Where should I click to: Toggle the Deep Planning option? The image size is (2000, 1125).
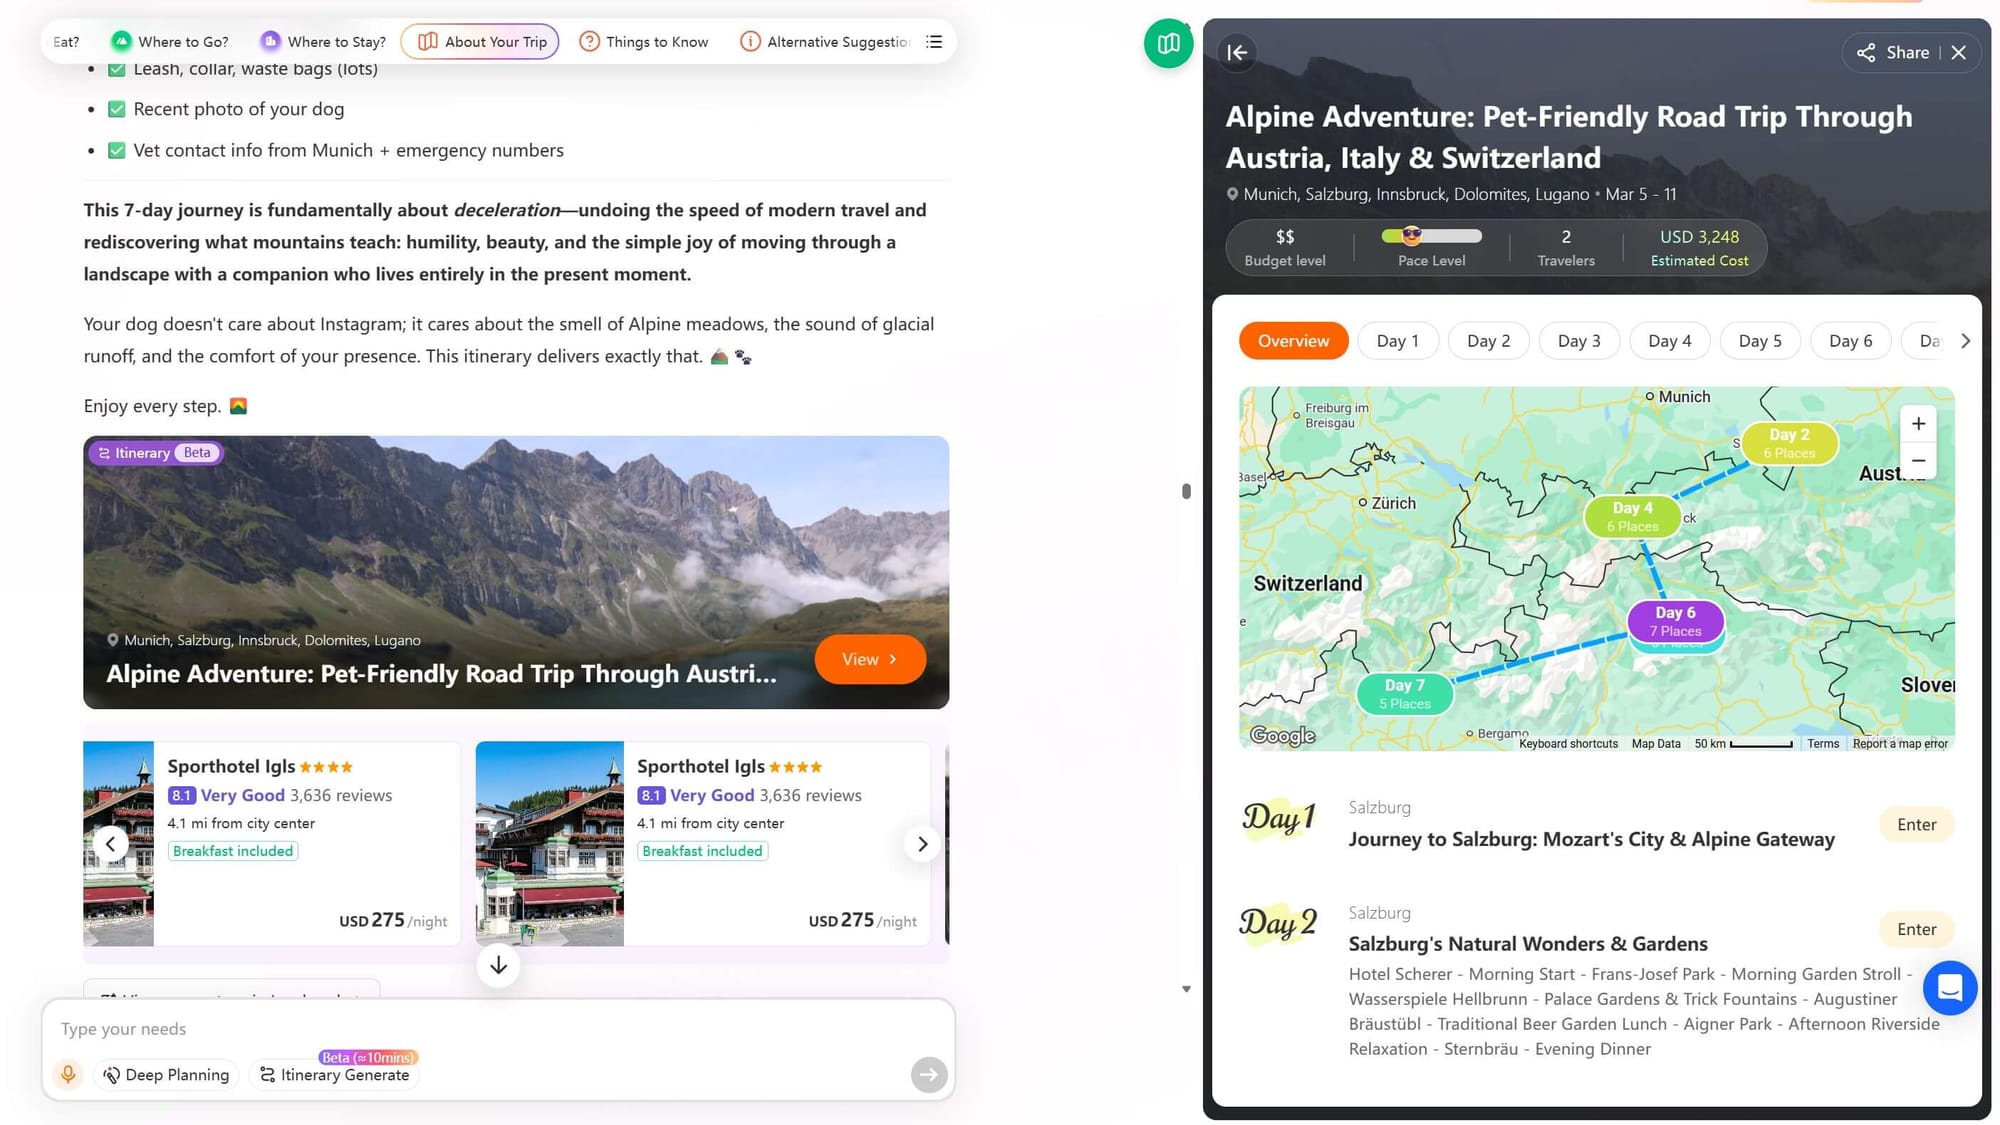tap(167, 1074)
